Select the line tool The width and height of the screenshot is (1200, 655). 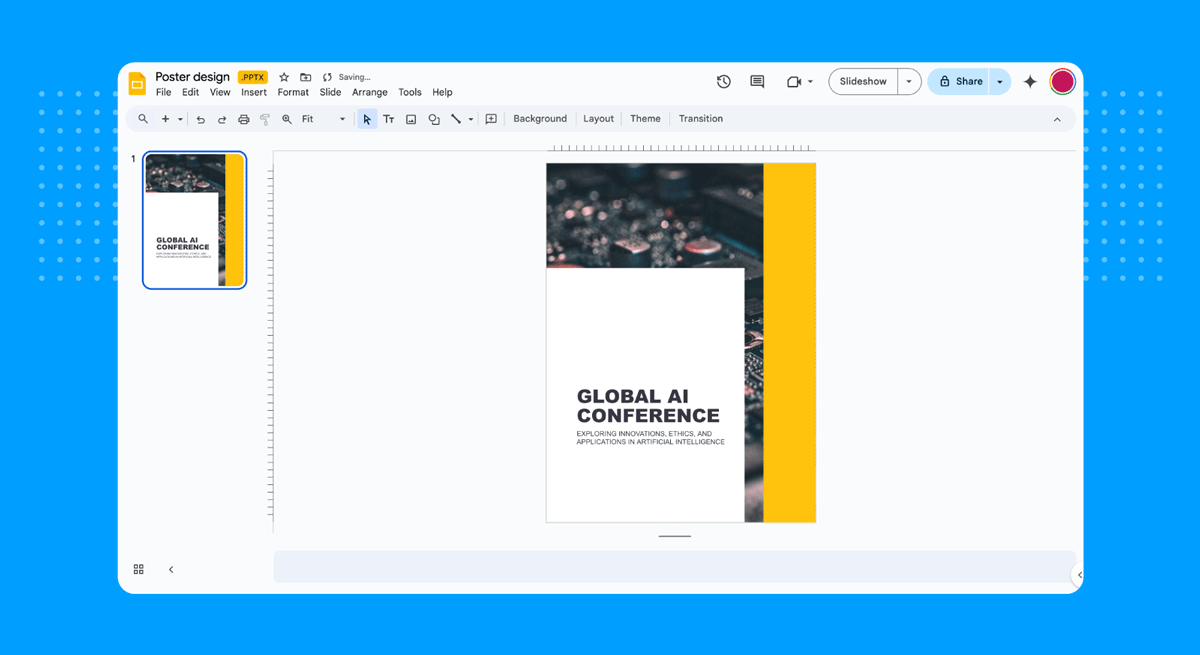pyautogui.click(x=456, y=119)
